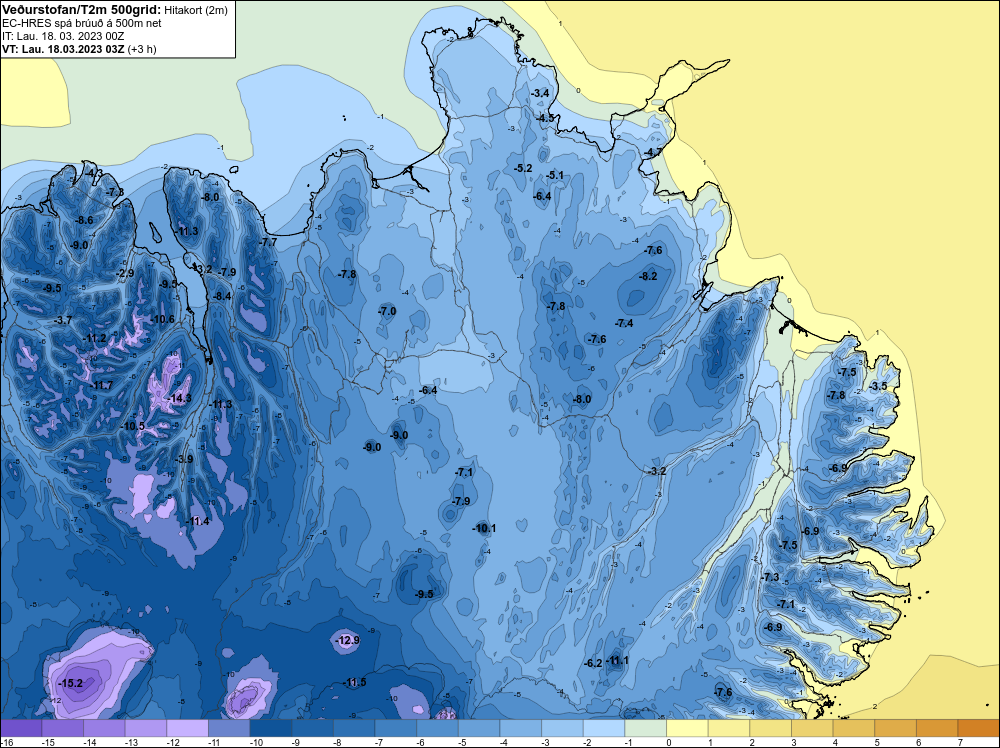The height and width of the screenshot is (748, 1000).
Task: Click the -3.7 temperature value
Action: point(62,320)
